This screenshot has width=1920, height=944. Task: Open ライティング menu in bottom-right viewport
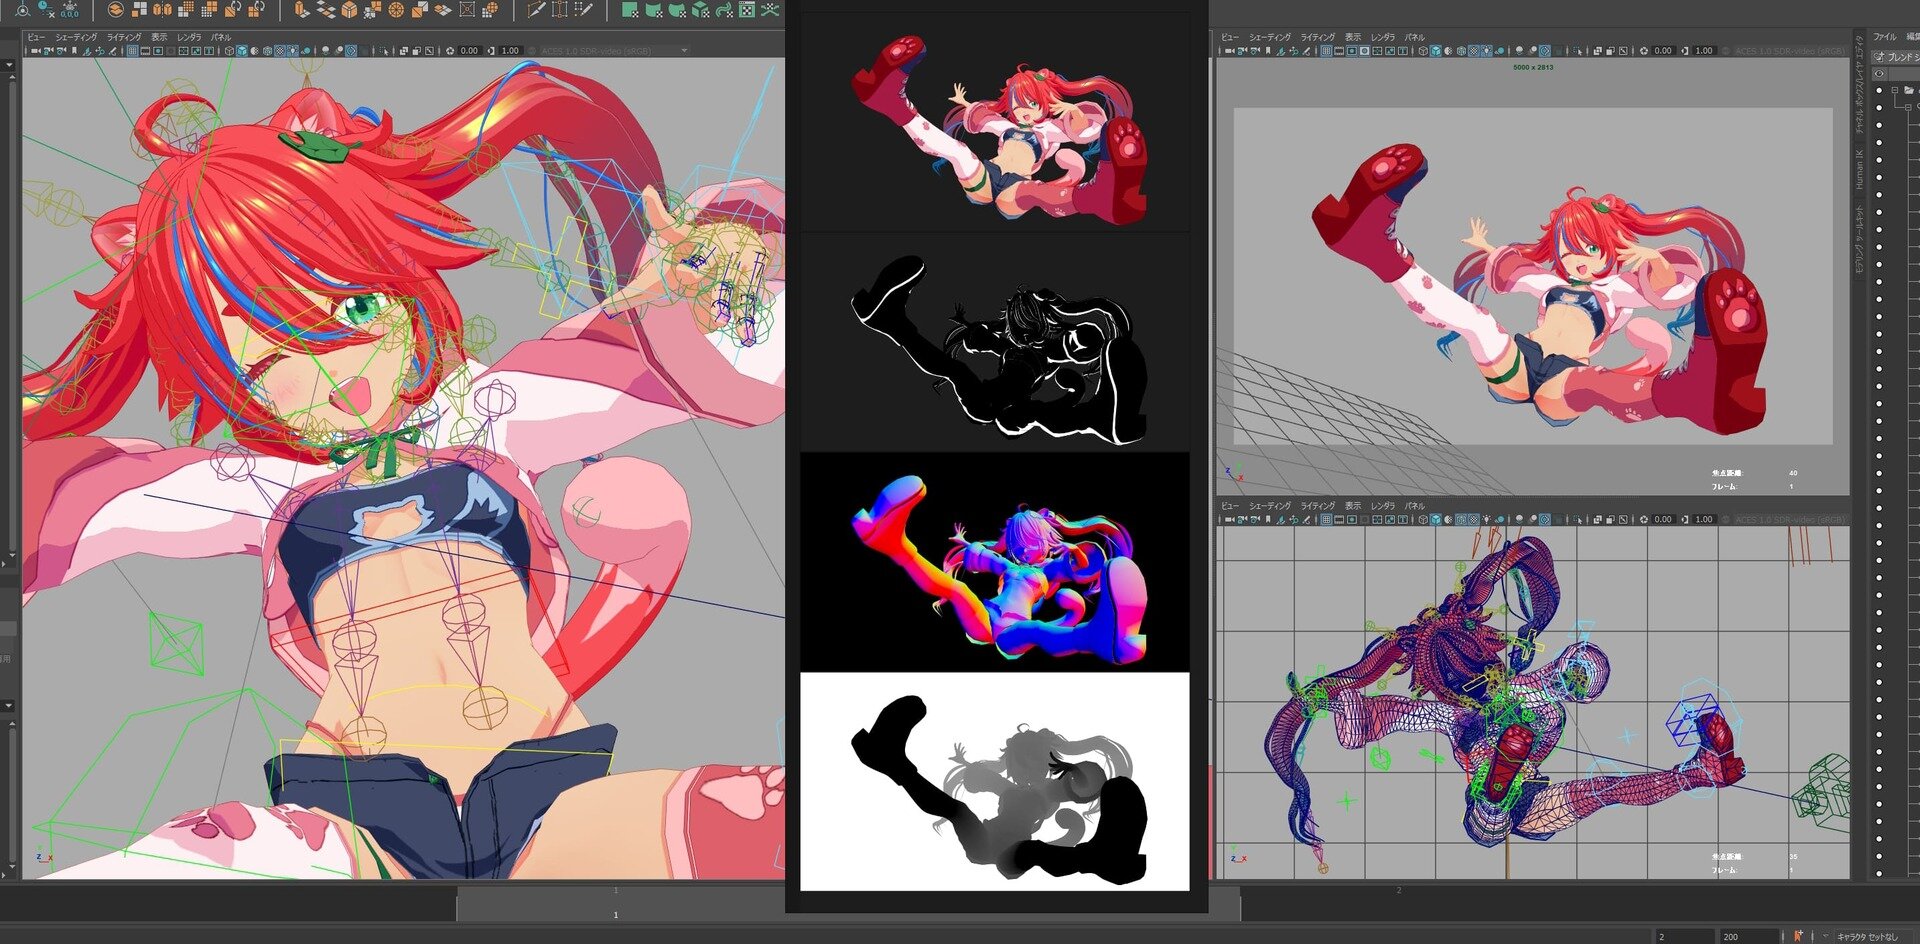[1318, 506]
